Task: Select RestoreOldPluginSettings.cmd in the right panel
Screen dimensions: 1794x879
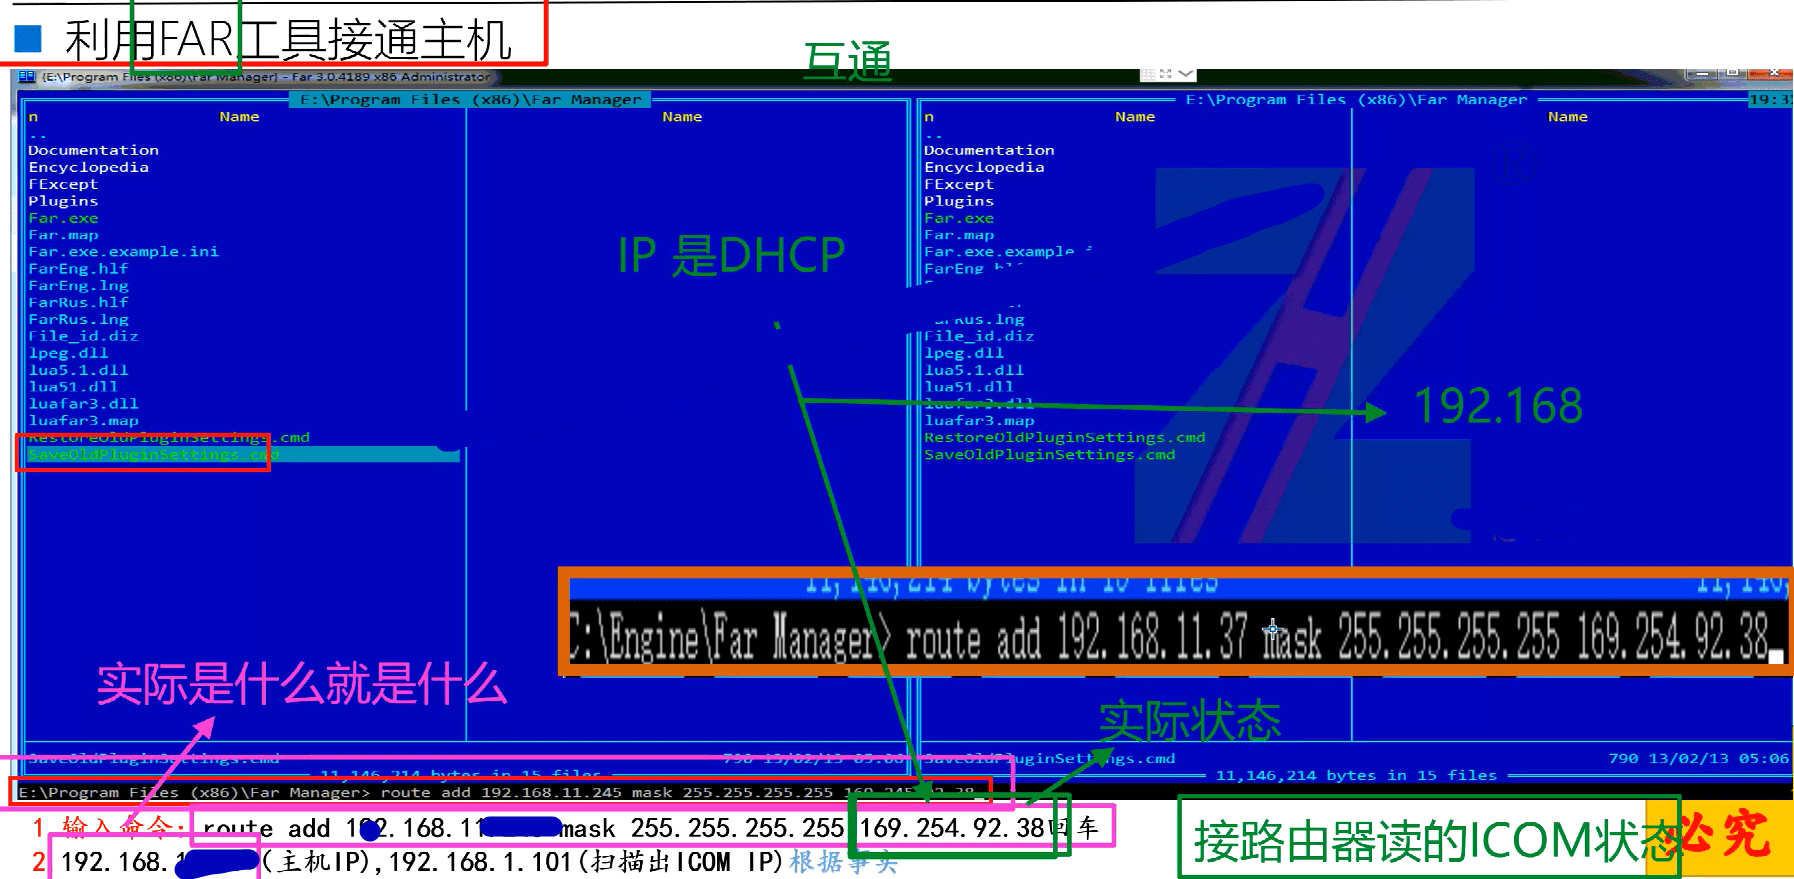Action: coord(1065,438)
